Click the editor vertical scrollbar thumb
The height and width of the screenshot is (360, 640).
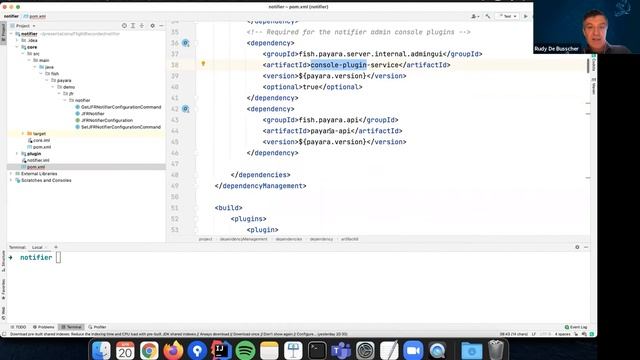pyautogui.click(x=588, y=66)
